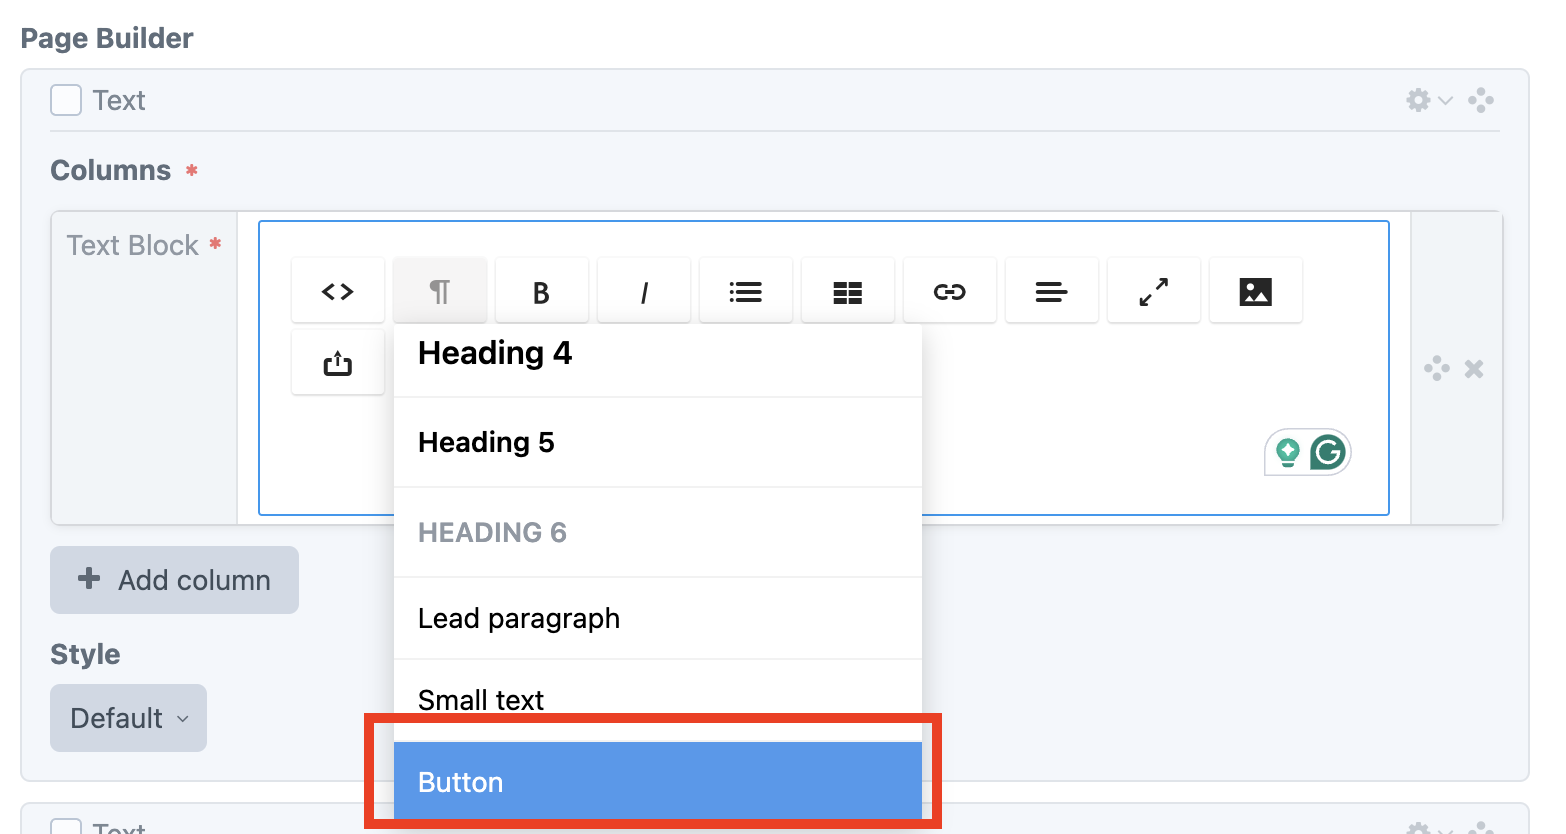Expand the editor to fullscreen
This screenshot has width=1566, height=834.
pyautogui.click(x=1154, y=291)
